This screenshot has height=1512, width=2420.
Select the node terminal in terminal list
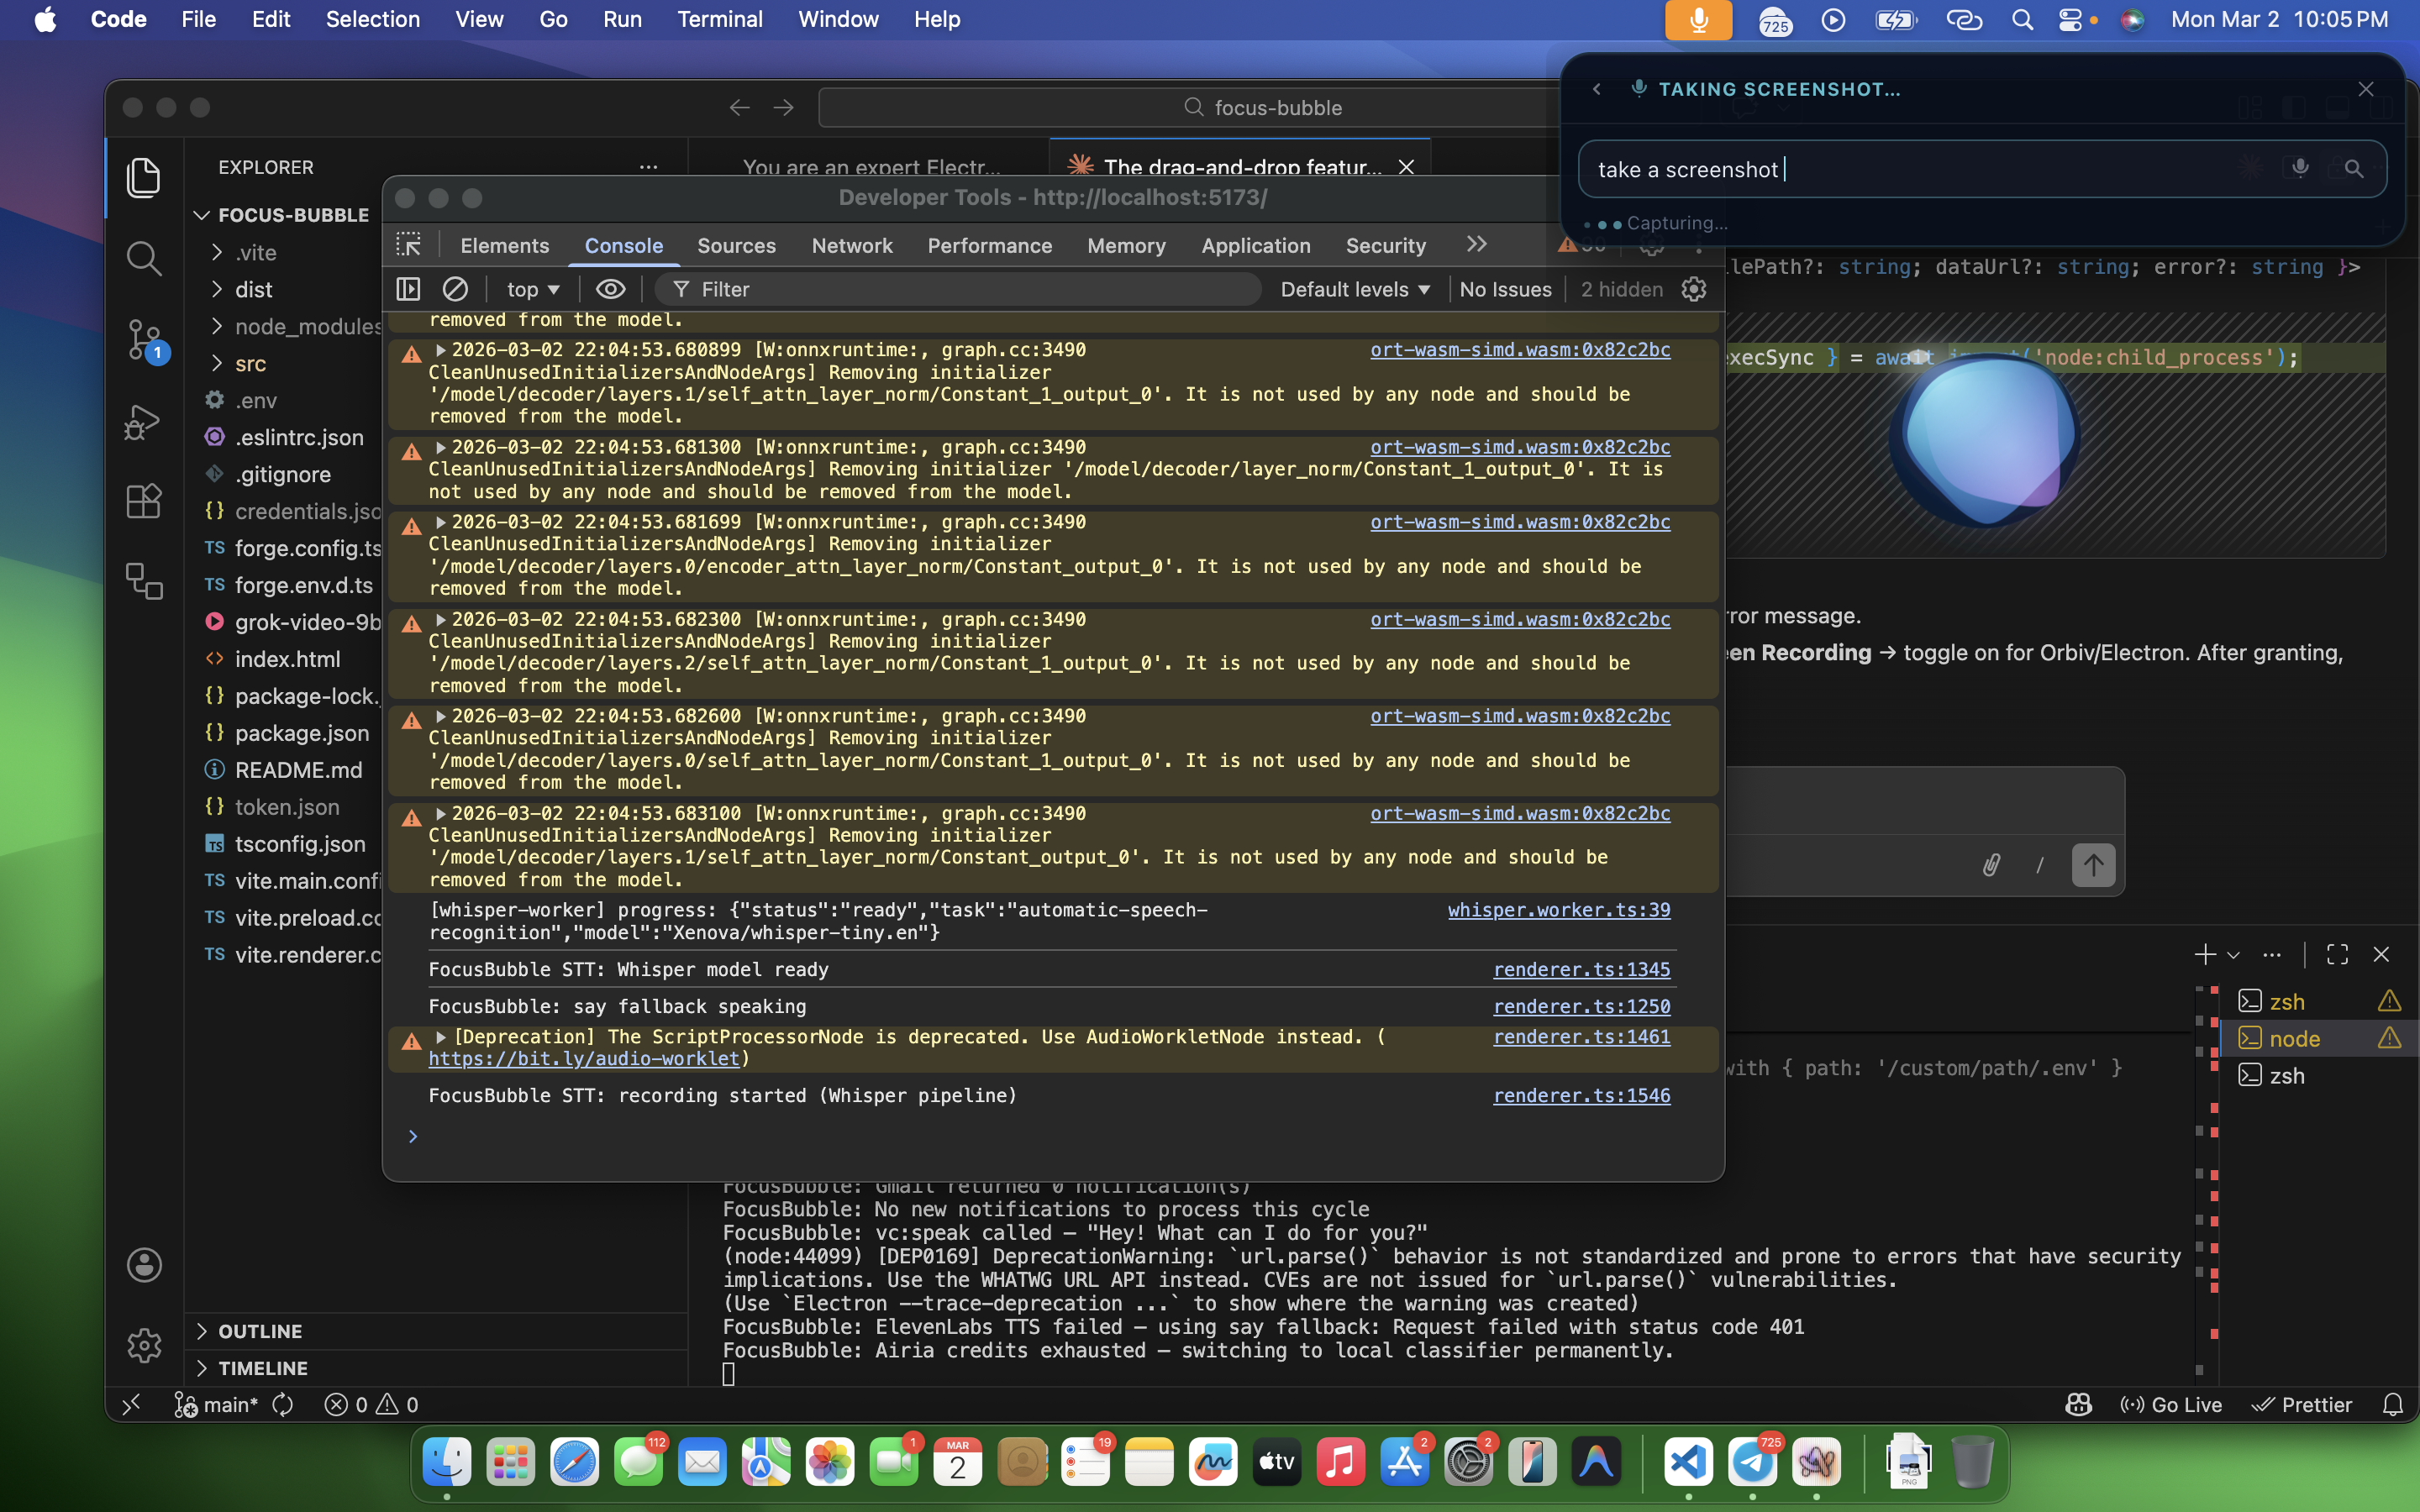coord(2294,1038)
